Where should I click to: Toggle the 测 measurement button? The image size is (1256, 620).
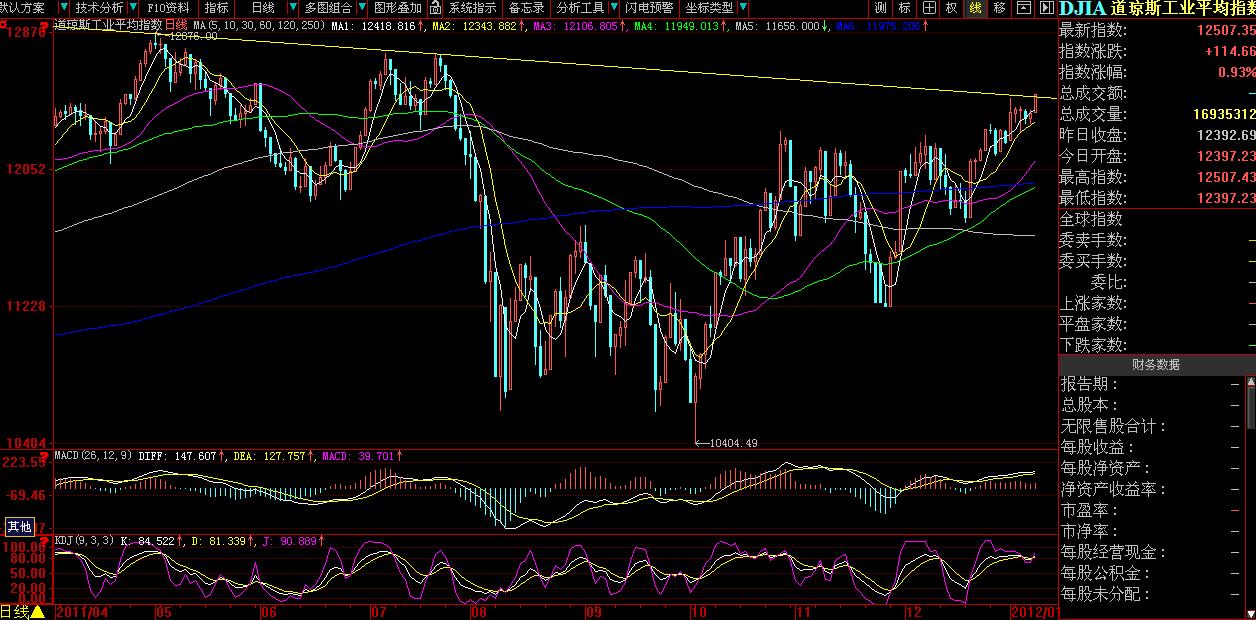[881, 8]
